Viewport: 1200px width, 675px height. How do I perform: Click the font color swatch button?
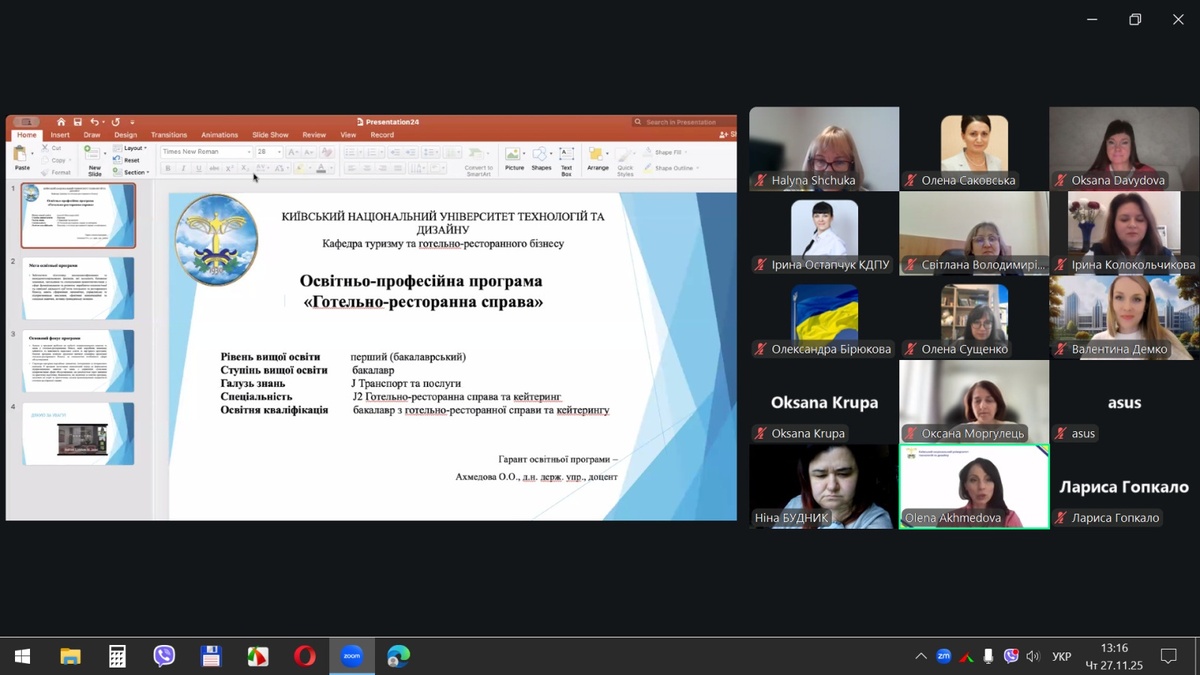324,168
